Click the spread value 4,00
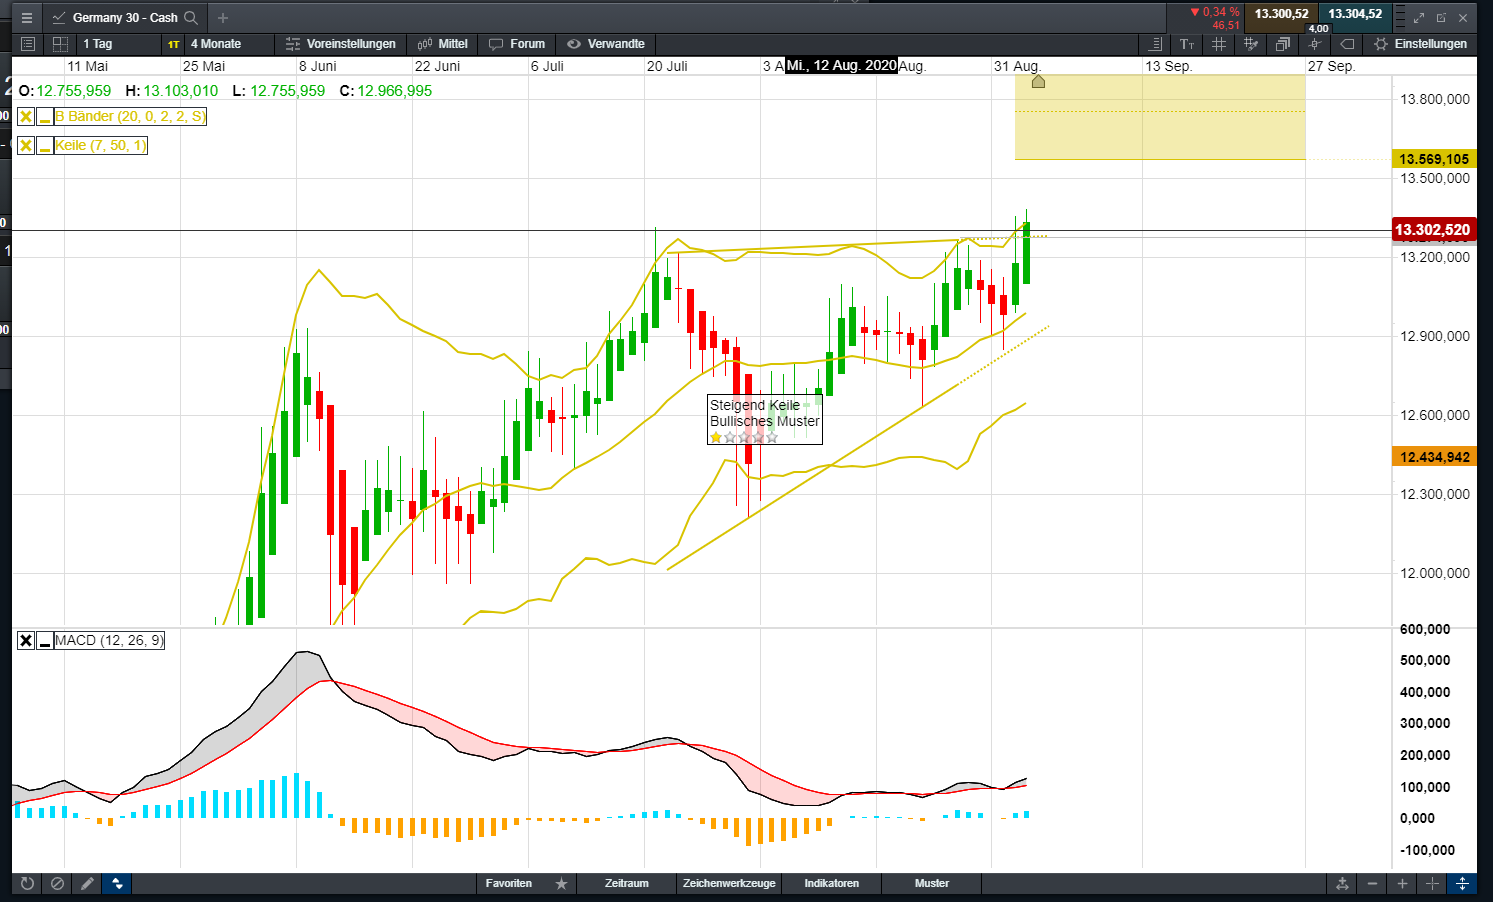Image resolution: width=1493 pixels, height=902 pixels. pyautogui.click(x=1319, y=28)
